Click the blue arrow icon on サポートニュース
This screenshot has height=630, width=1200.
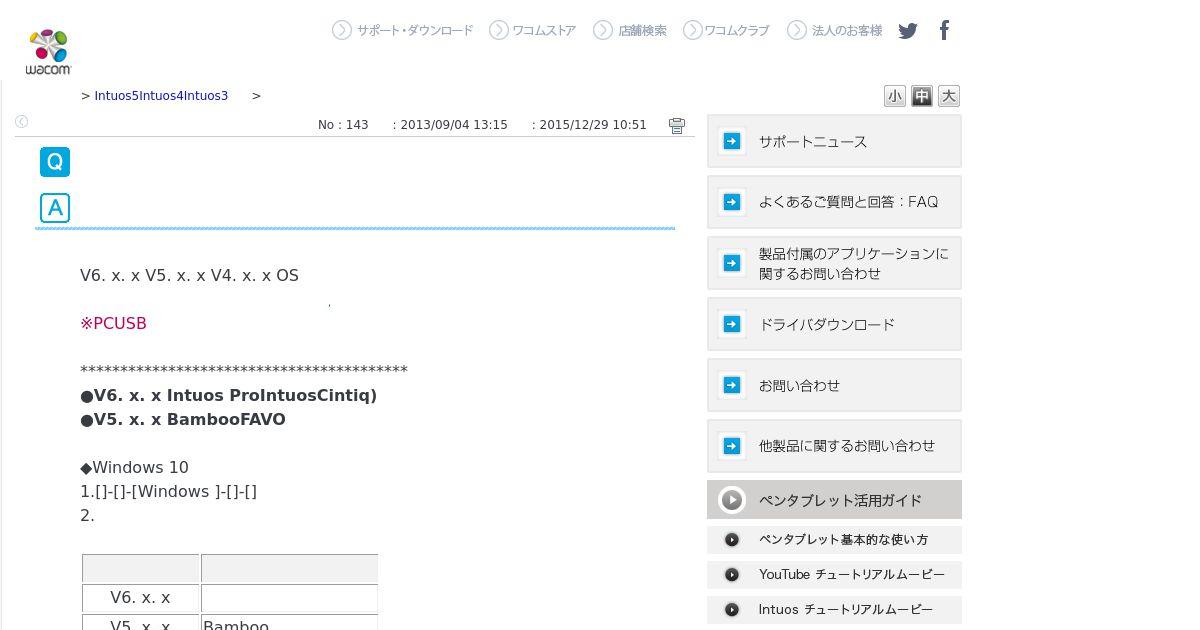coord(732,141)
